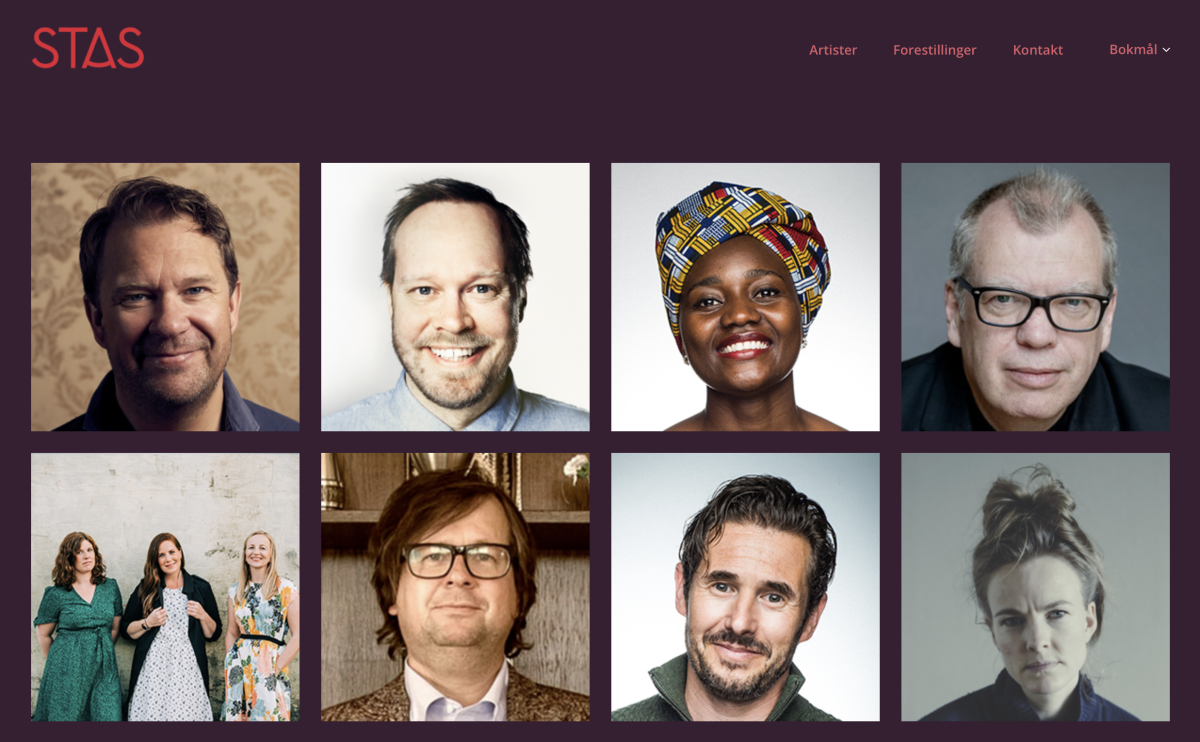Select the portrait with floral wallpaper background
This screenshot has height=742, width=1200.
coord(165,297)
